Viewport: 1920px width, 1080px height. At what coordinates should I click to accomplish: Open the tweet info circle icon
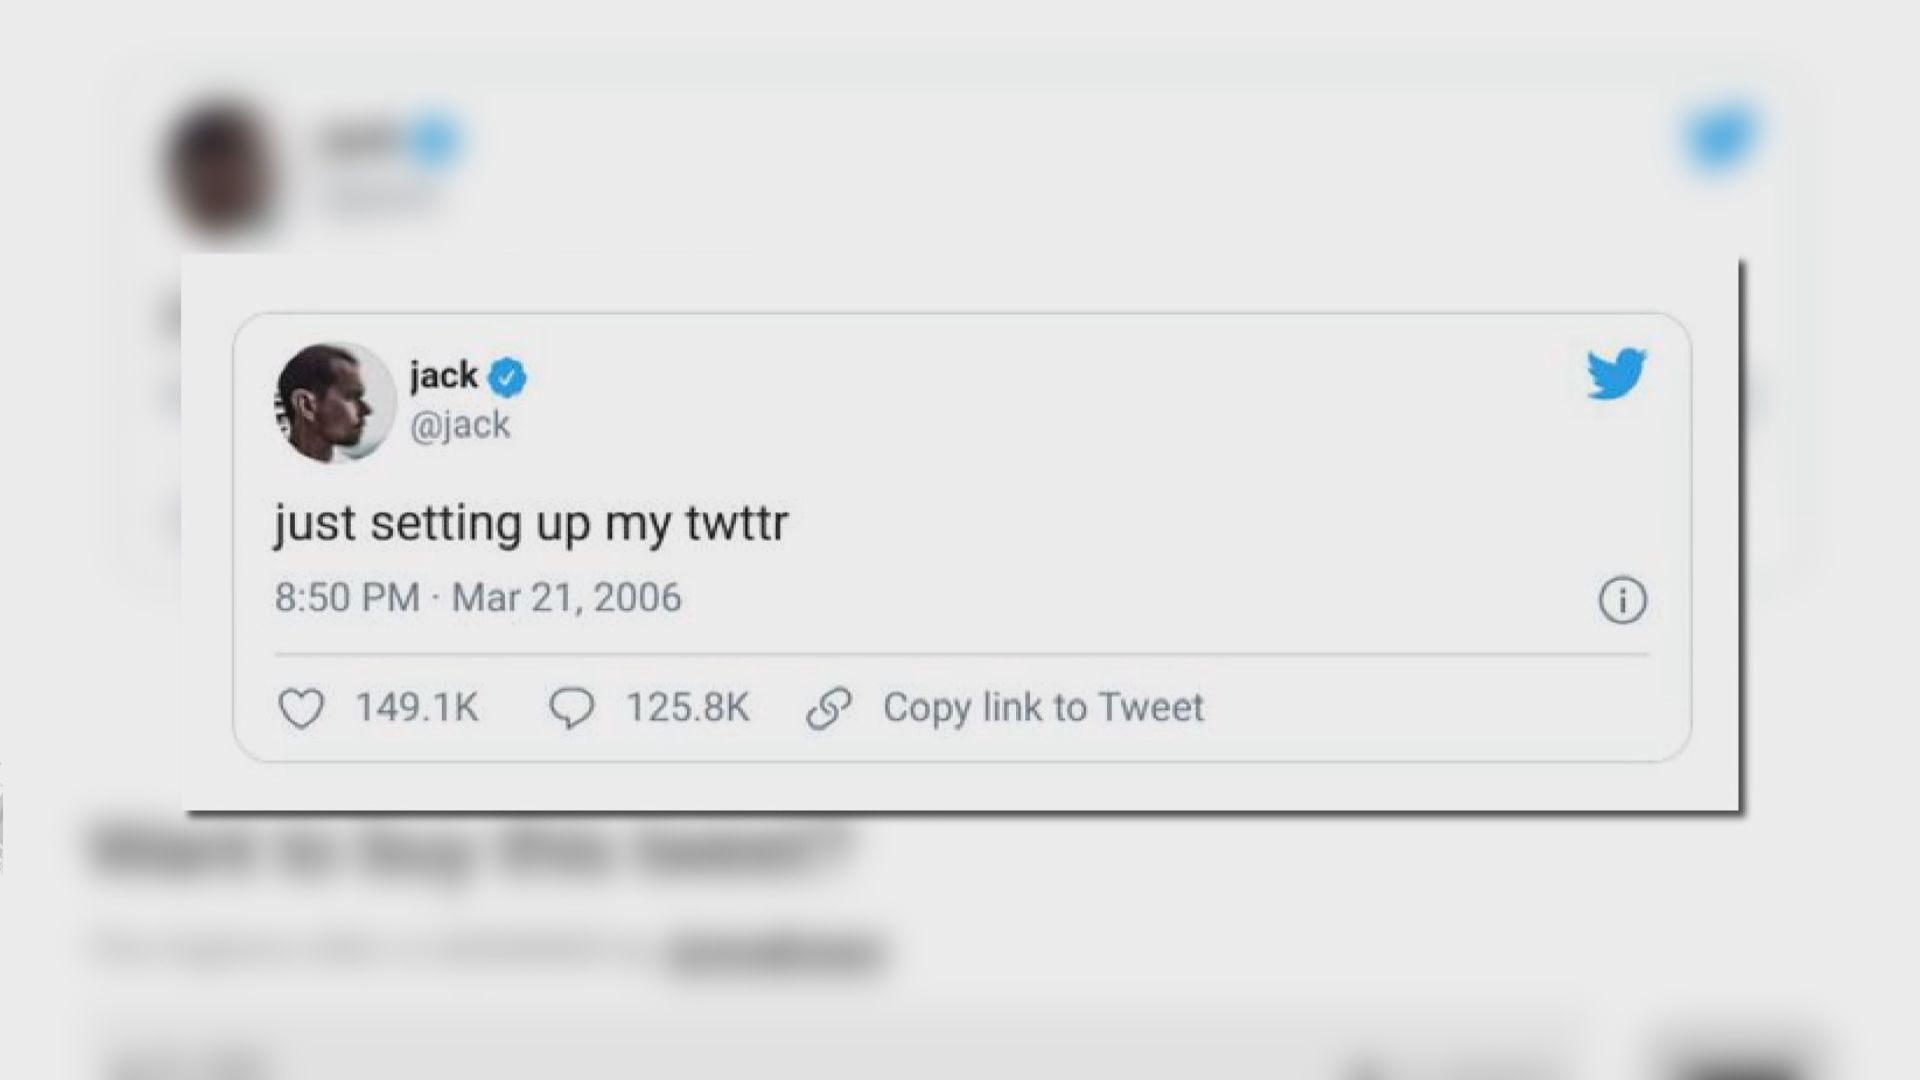1622,601
